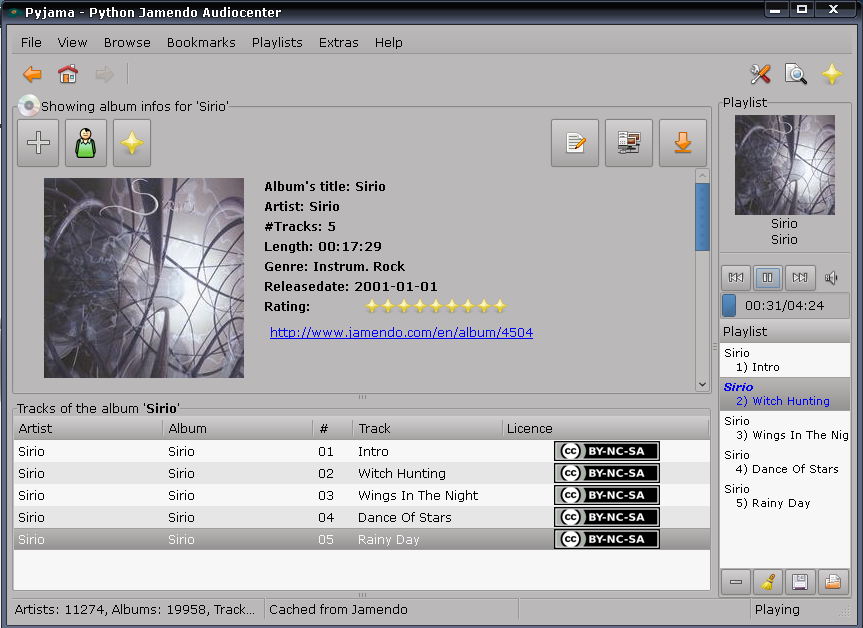863x628 pixels.
Task: Download album with the orange arrow button
Action: [683, 143]
